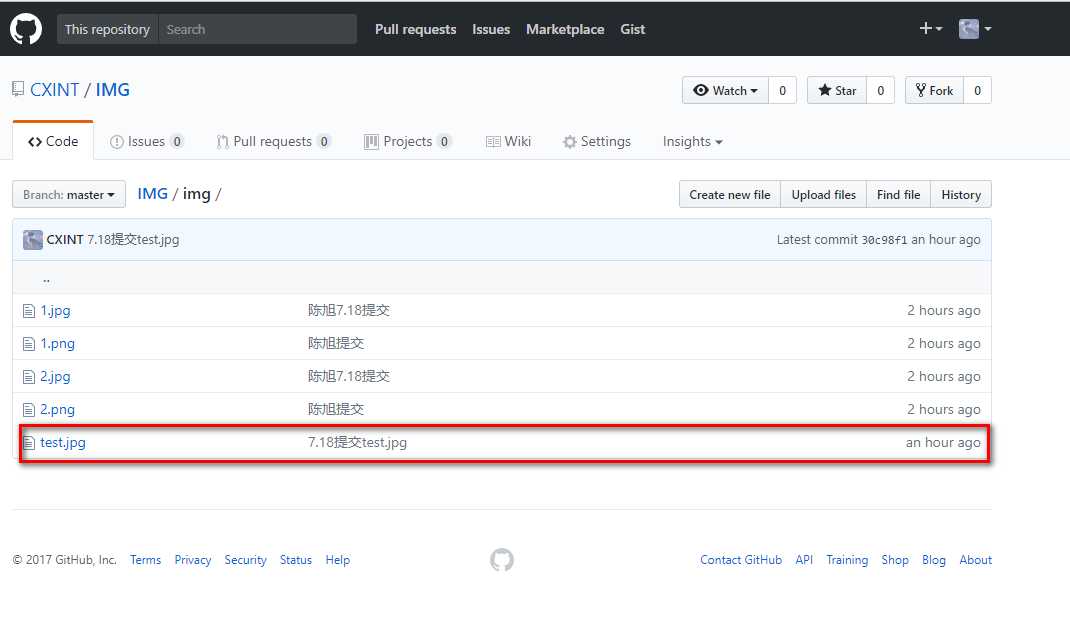This screenshot has height=627, width=1070.
Task: Go up to the parent directory ..
Action: coord(46,278)
